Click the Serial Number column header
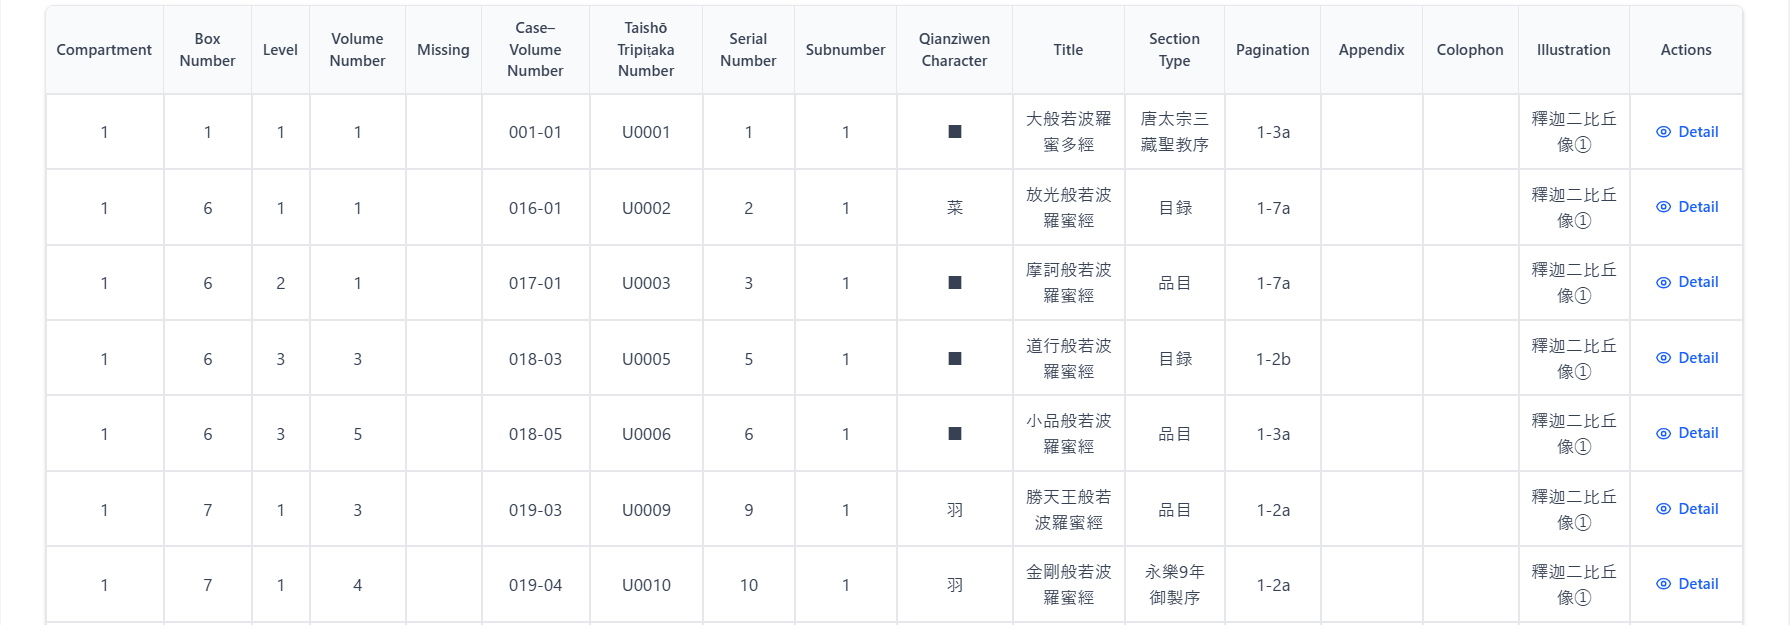The width and height of the screenshot is (1790, 625). (x=748, y=50)
